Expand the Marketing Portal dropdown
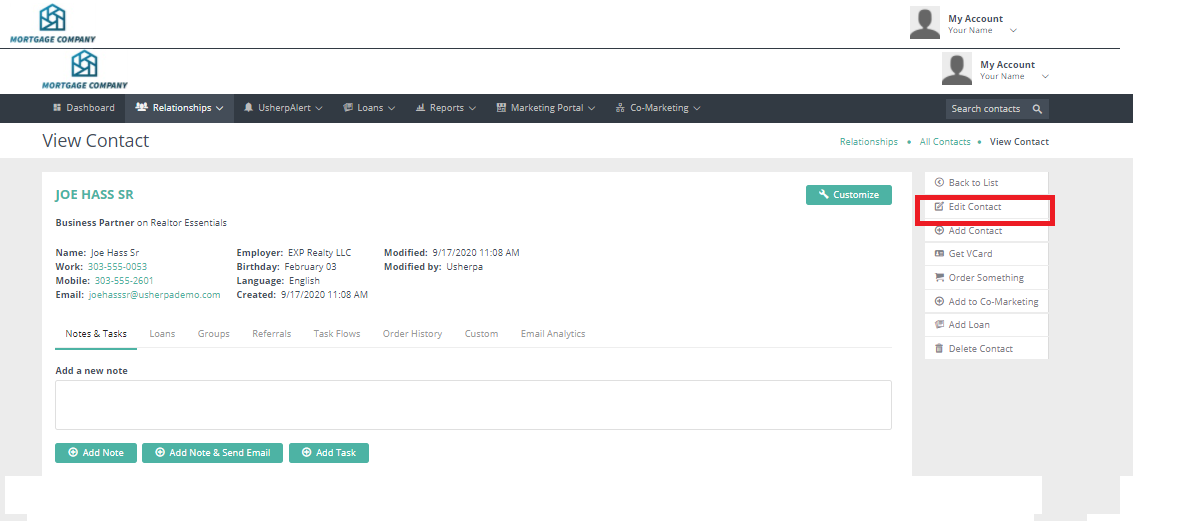Image resolution: width=1182 pixels, height=521 pixels. [546, 108]
